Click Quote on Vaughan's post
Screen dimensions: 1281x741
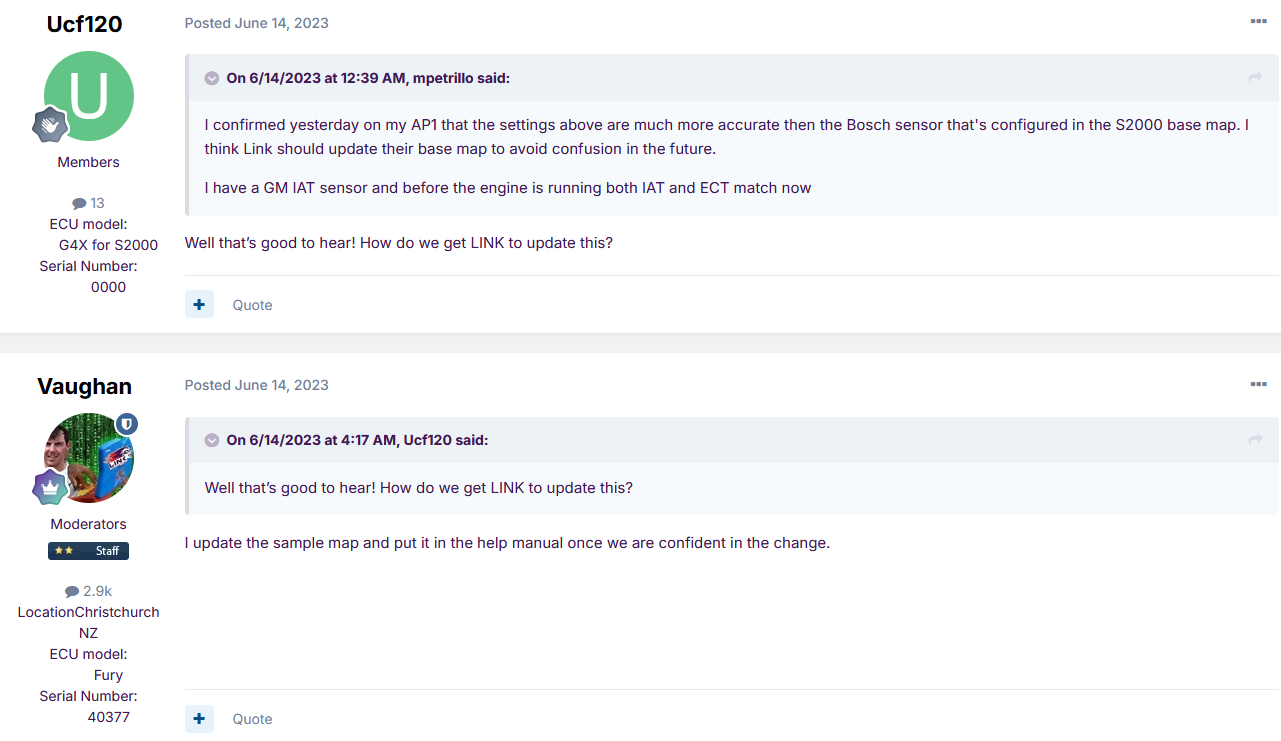click(x=252, y=719)
